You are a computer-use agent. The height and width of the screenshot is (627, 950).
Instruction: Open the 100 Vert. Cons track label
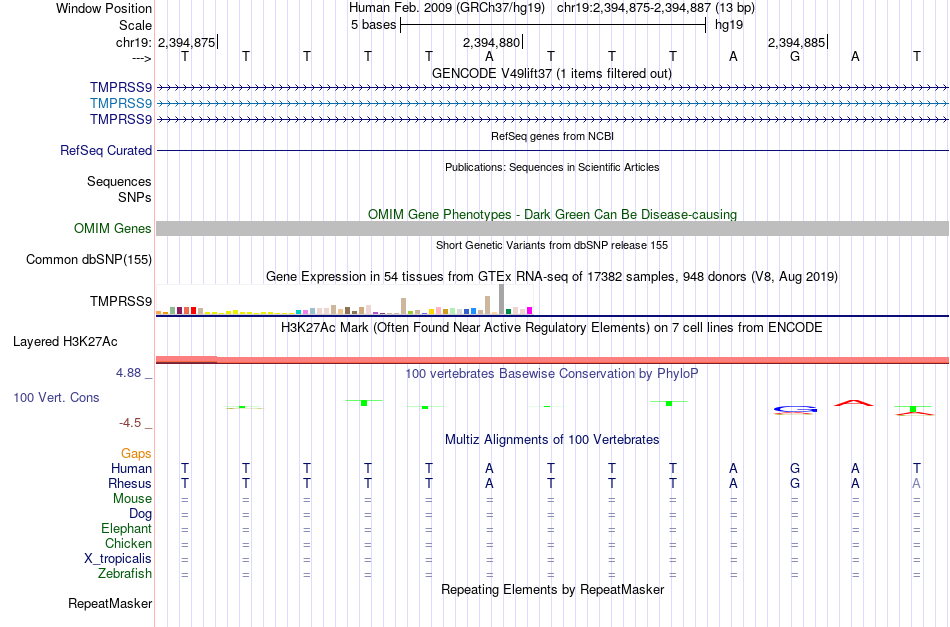[x=56, y=397]
